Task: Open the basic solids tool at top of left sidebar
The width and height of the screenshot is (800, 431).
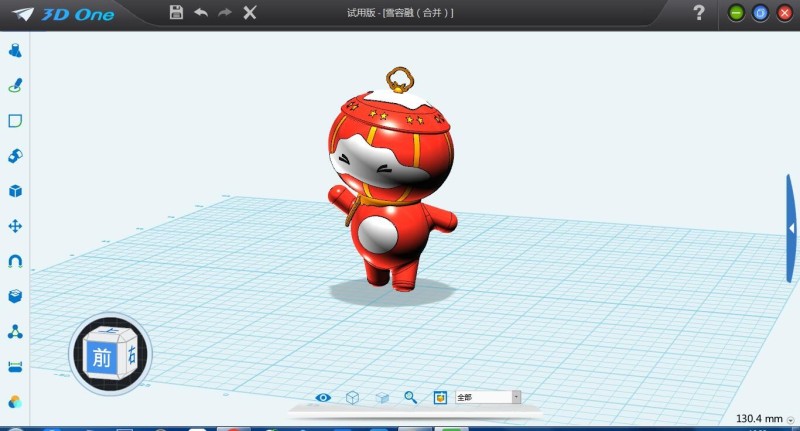Action: pyautogui.click(x=15, y=50)
